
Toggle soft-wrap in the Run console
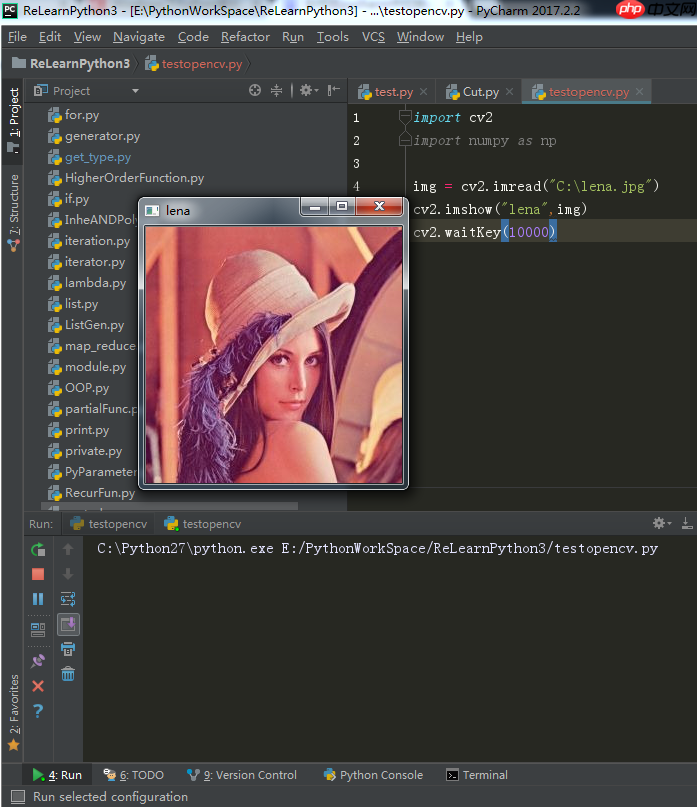point(68,599)
